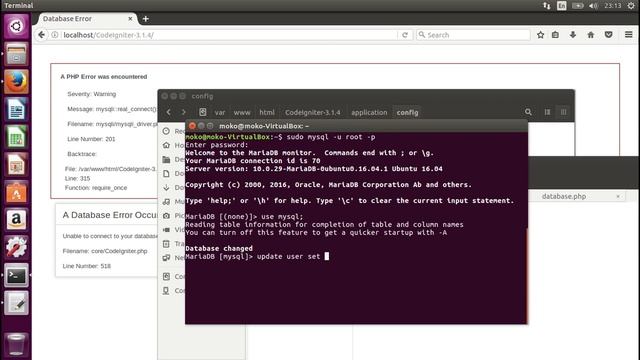Open battery indicator menu
640x360 pixels.
(x=577, y=6)
